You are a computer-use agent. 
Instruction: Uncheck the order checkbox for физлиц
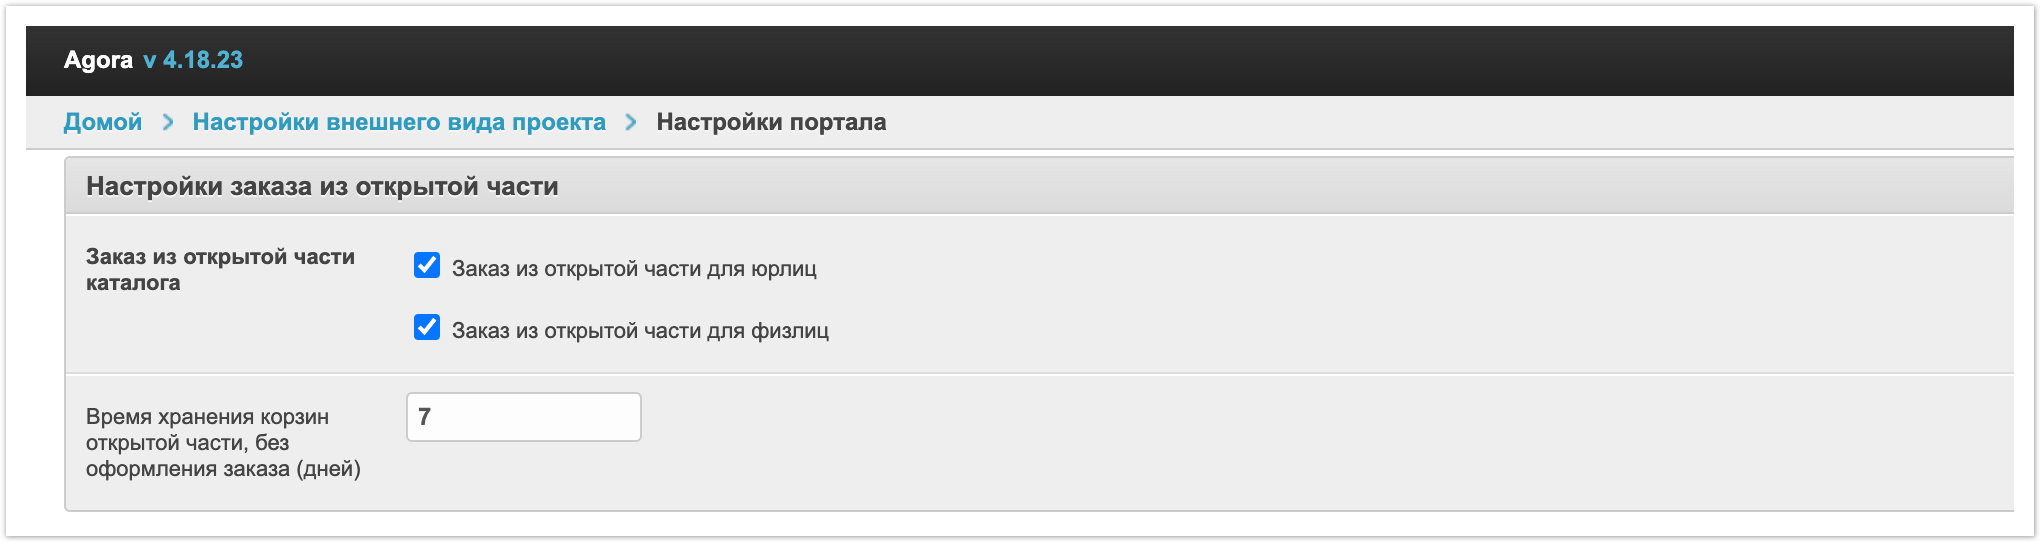click(427, 328)
